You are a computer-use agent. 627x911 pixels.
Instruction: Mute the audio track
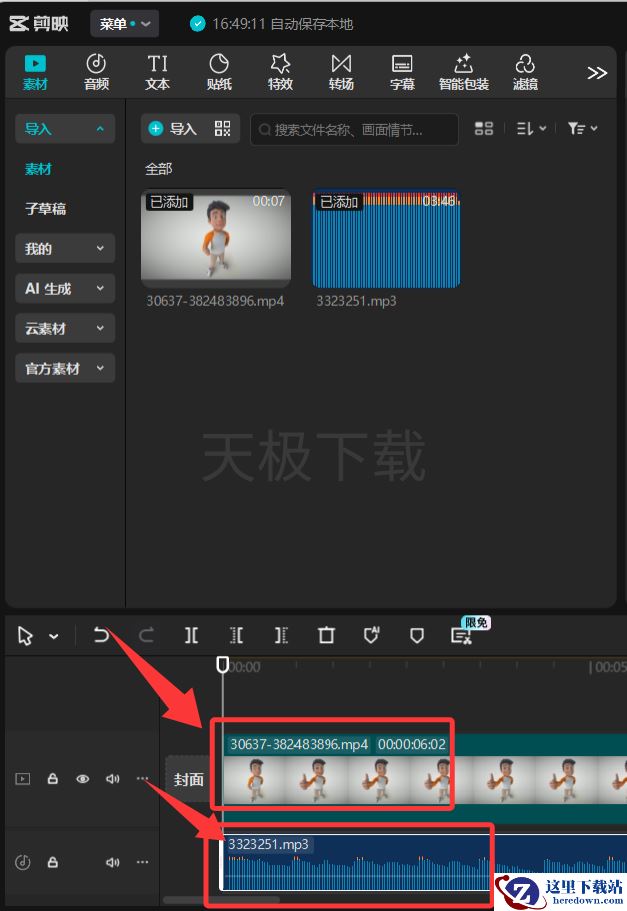112,862
